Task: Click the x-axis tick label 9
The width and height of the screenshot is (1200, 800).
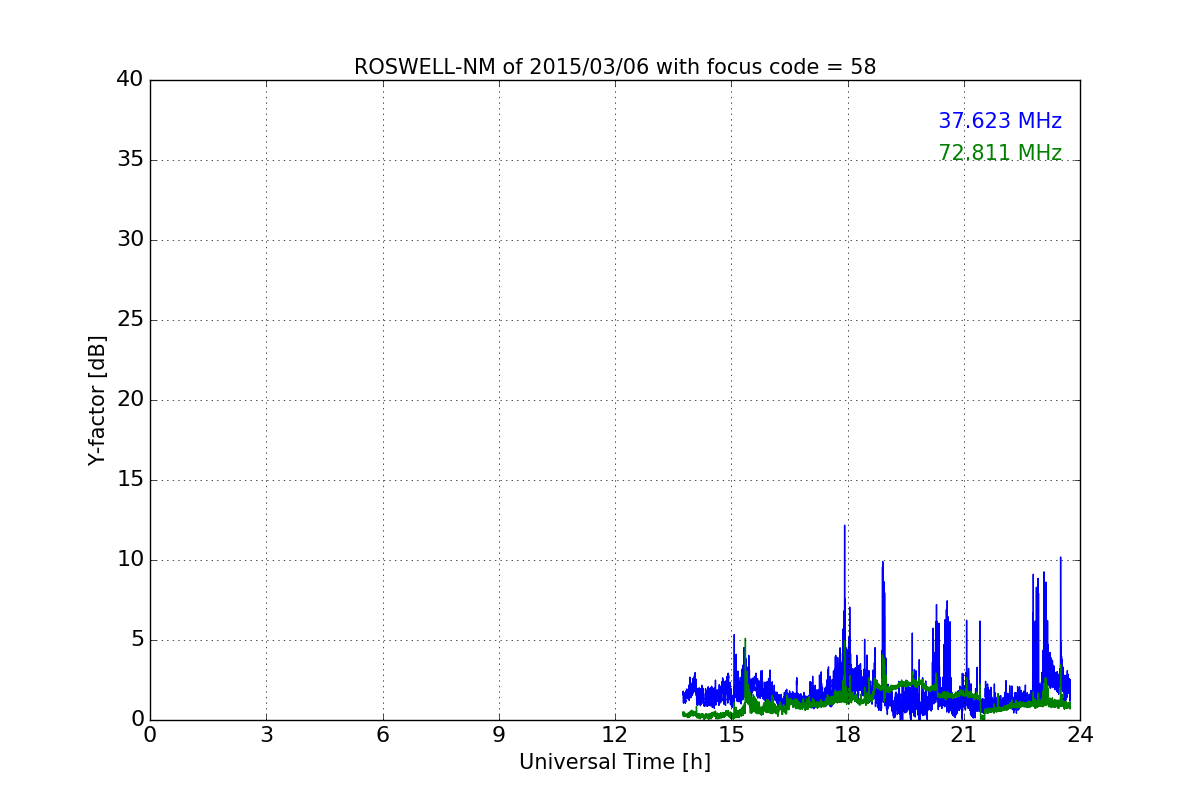Action: tap(499, 735)
